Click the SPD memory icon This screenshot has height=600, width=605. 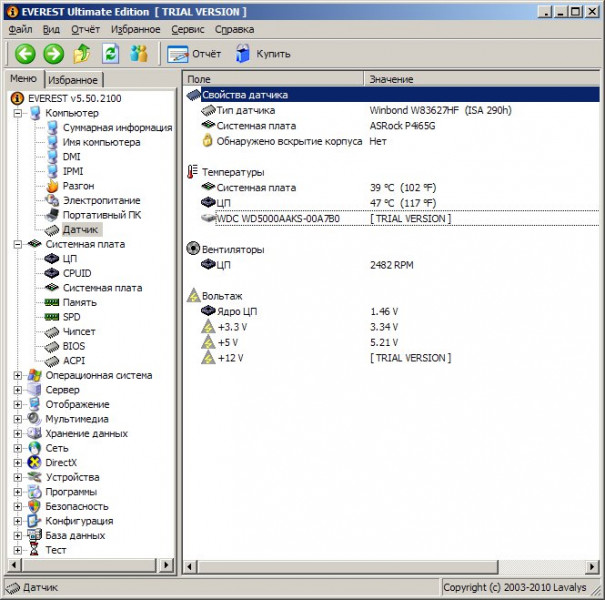pyautogui.click(x=52, y=317)
